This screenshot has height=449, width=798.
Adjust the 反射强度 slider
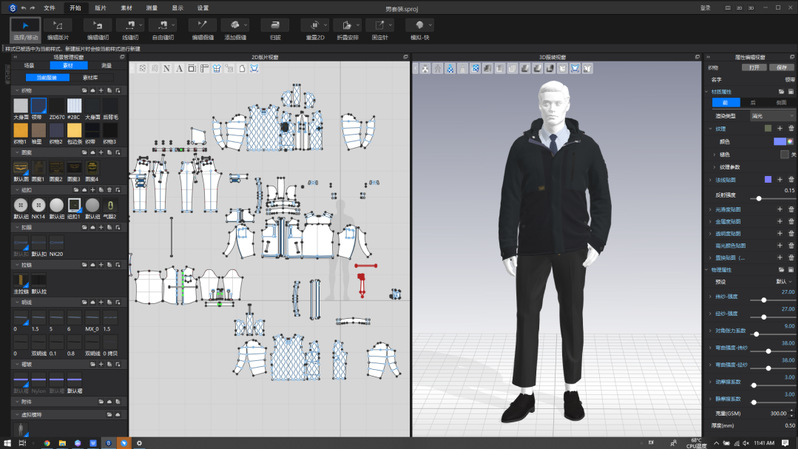click(x=759, y=198)
